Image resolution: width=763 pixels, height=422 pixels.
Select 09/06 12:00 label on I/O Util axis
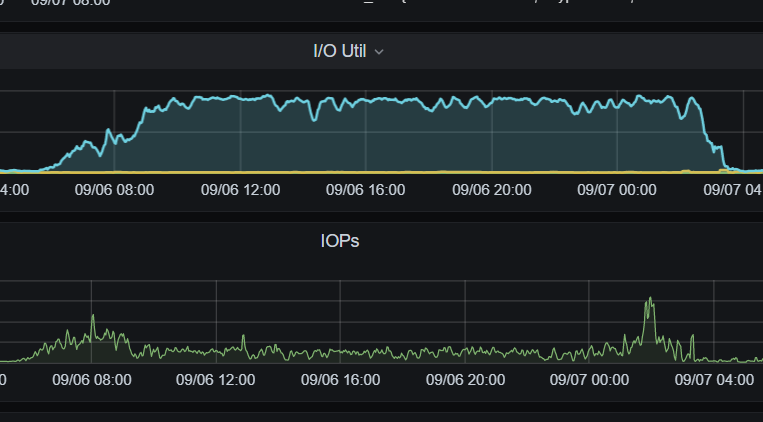pyautogui.click(x=240, y=190)
